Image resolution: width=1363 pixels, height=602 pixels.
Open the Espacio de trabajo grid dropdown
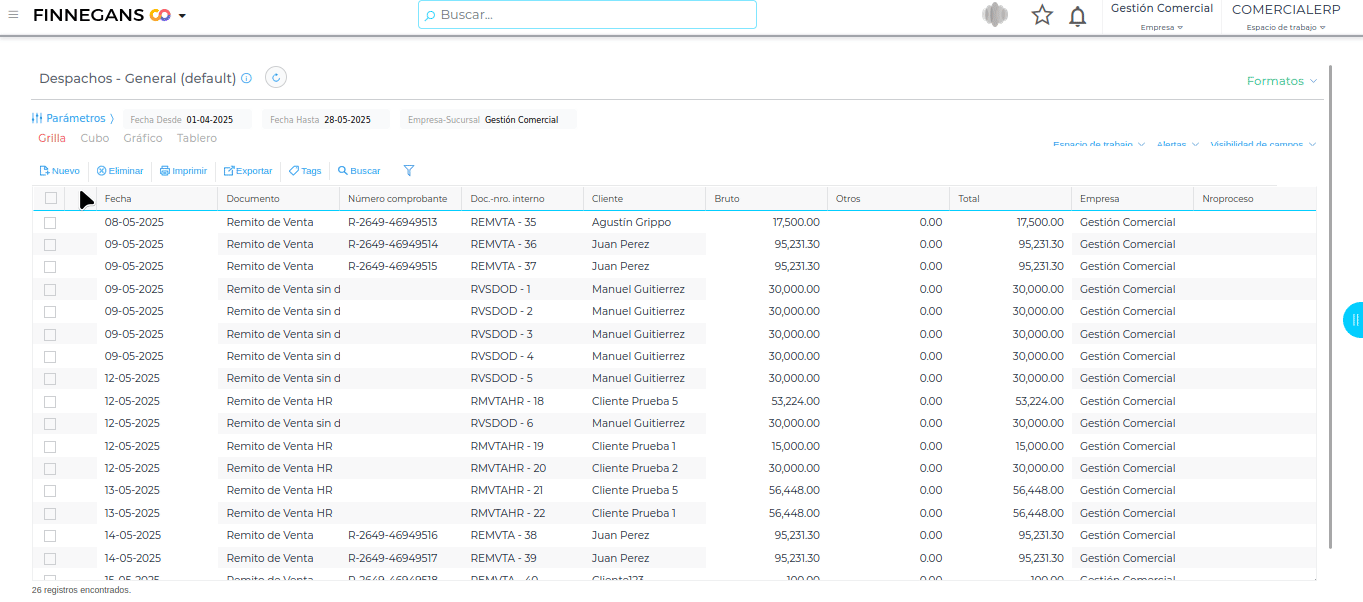pyautogui.click(x=1099, y=145)
